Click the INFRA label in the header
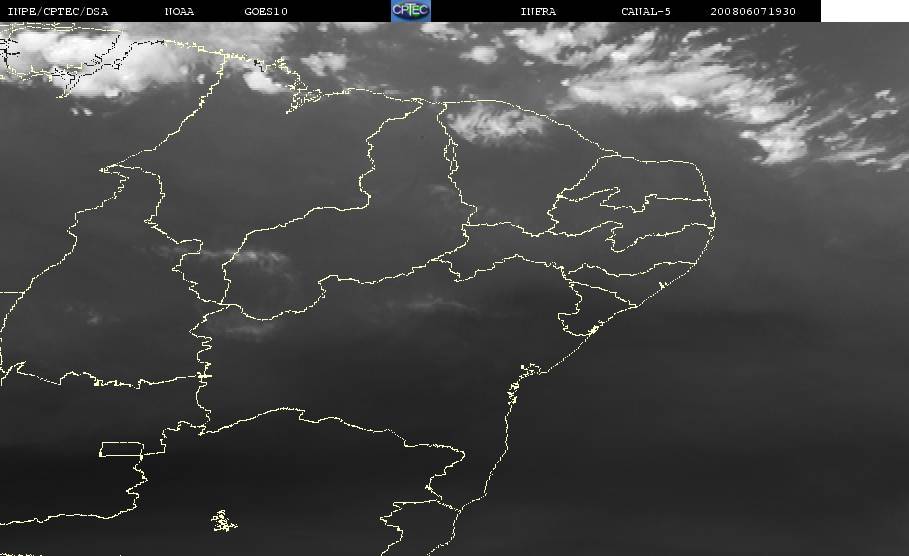909x556 pixels. pos(538,12)
